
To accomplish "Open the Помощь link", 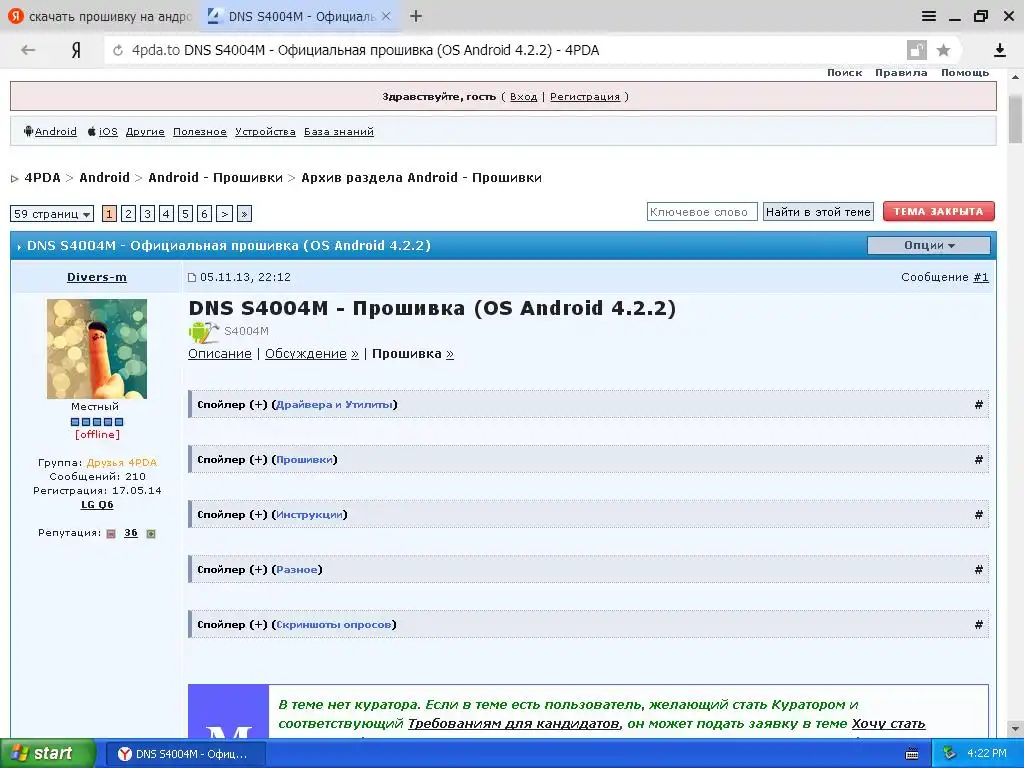I will click(965, 72).
